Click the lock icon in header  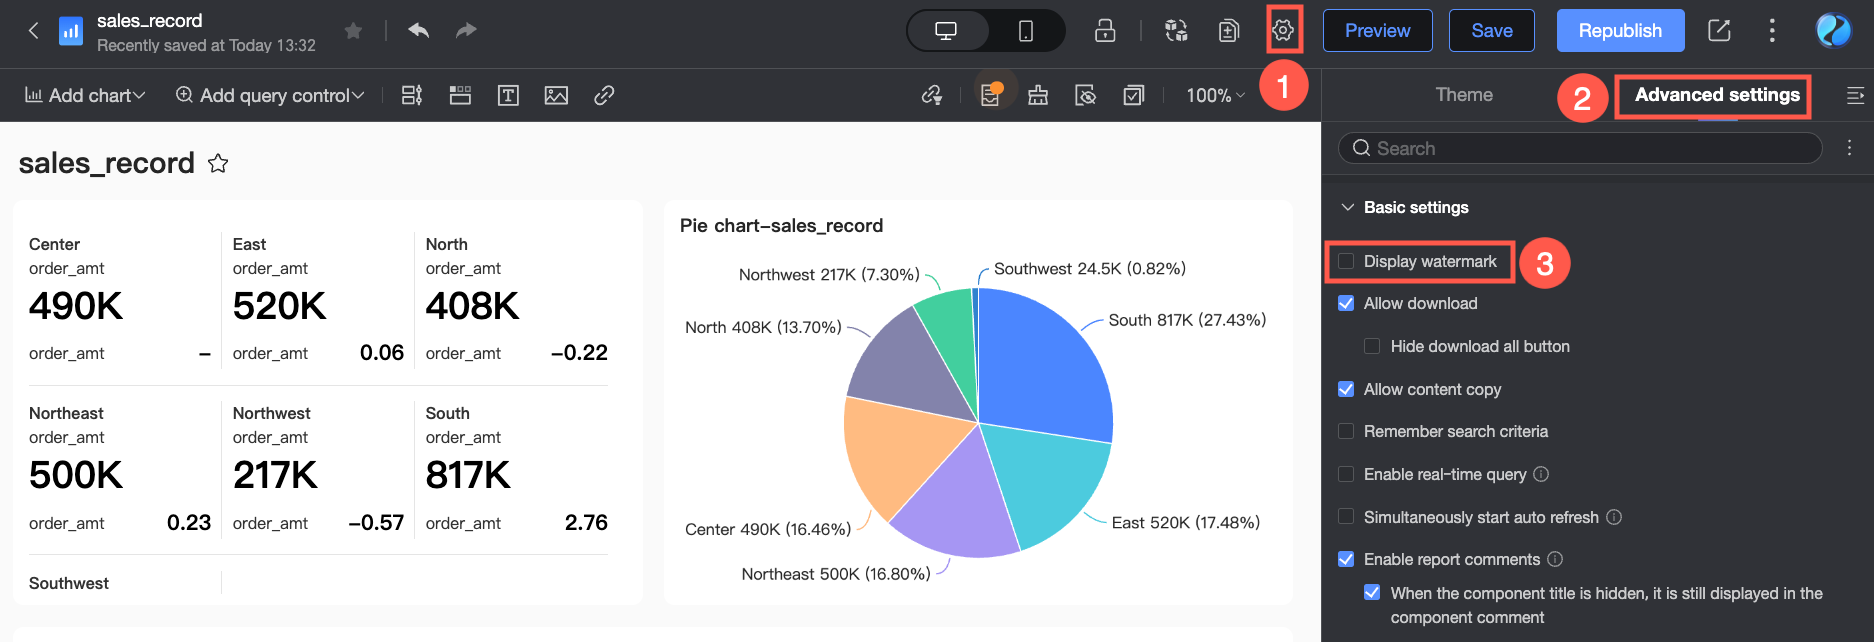coord(1105,31)
